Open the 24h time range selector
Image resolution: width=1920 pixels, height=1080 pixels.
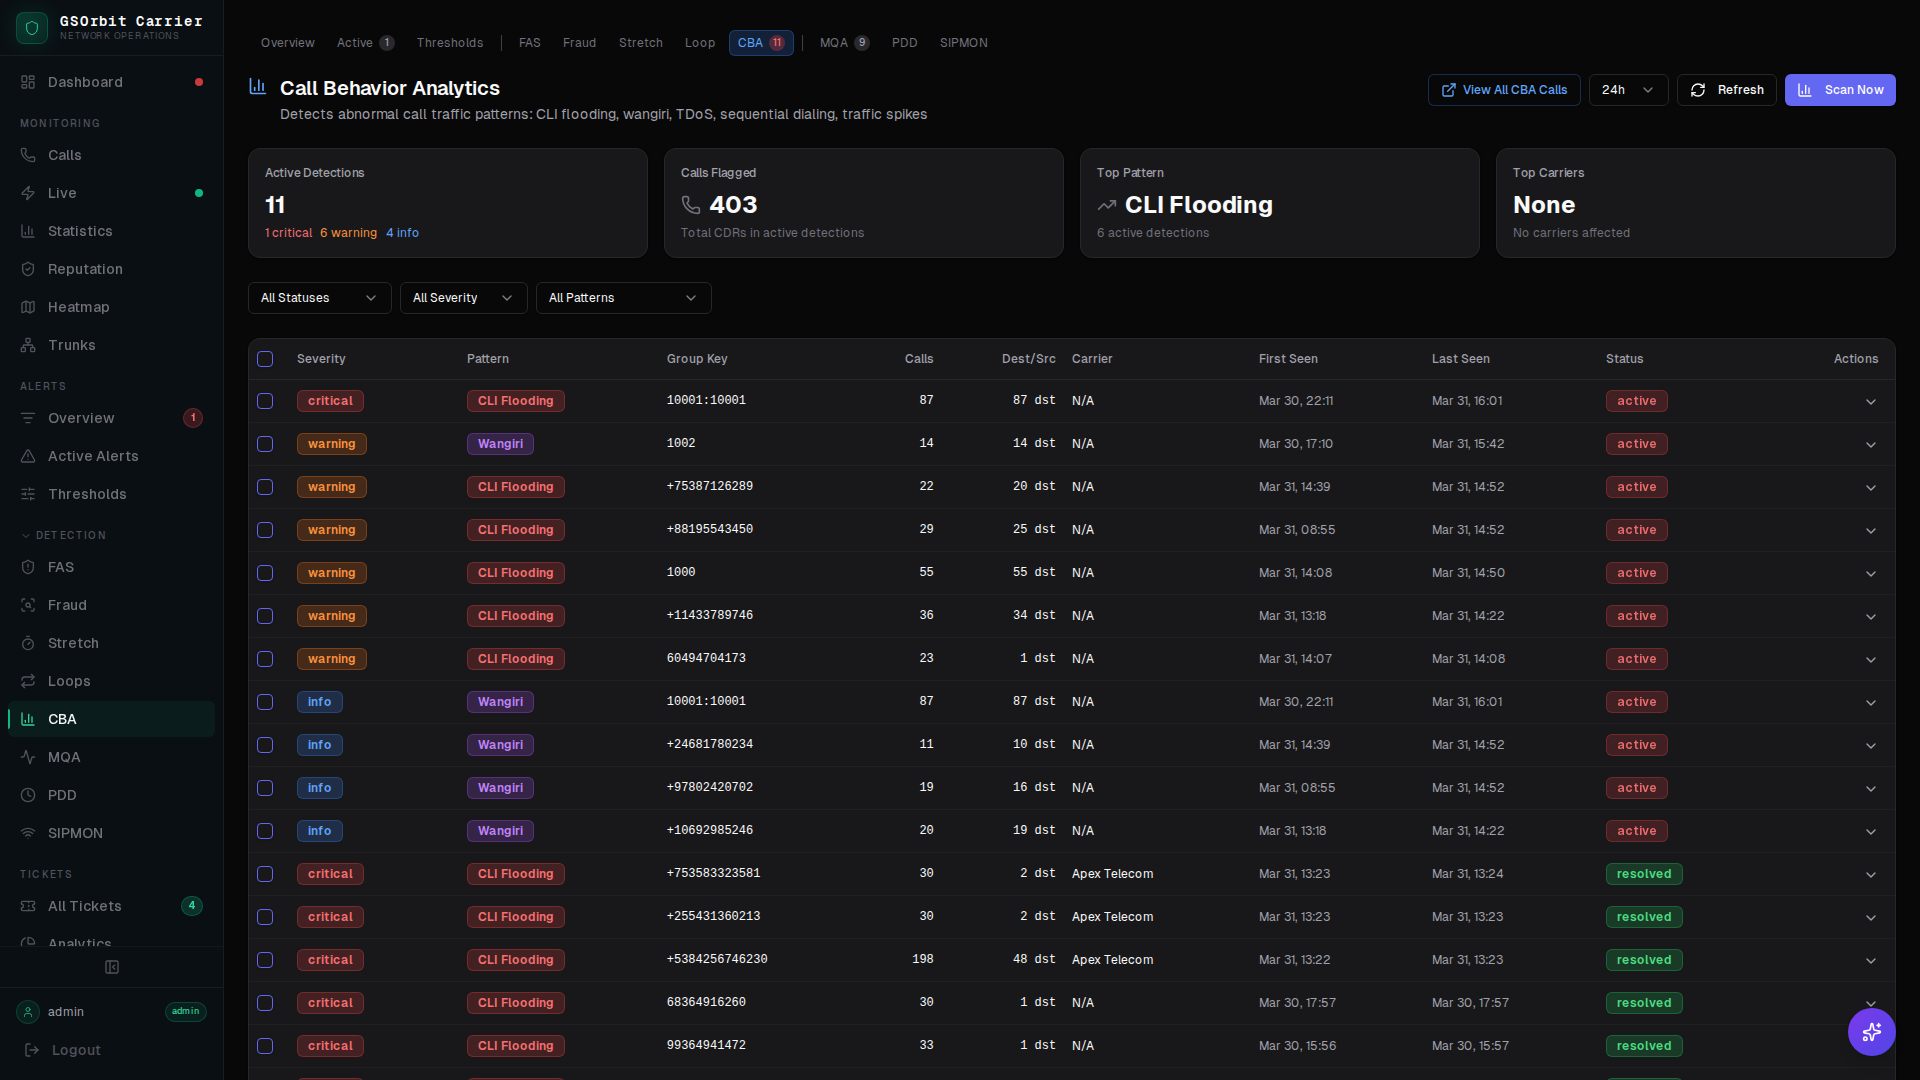click(1627, 89)
